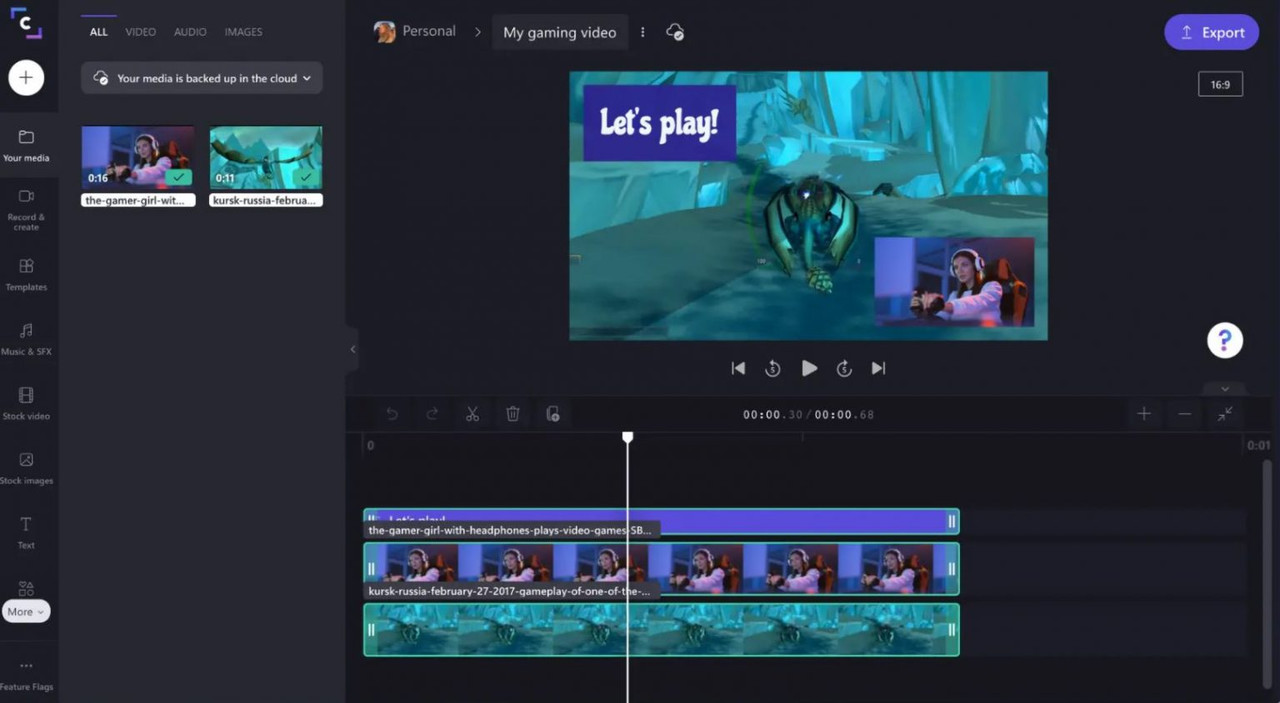Zoom in on the timeline
Image resolution: width=1280 pixels, height=703 pixels.
[x=1144, y=414]
